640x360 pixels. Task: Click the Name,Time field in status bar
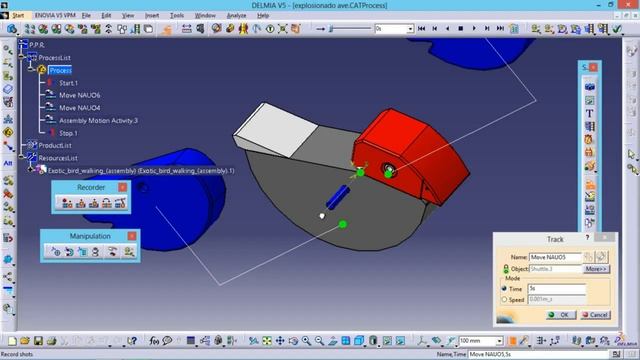click(x=538, y=354)
